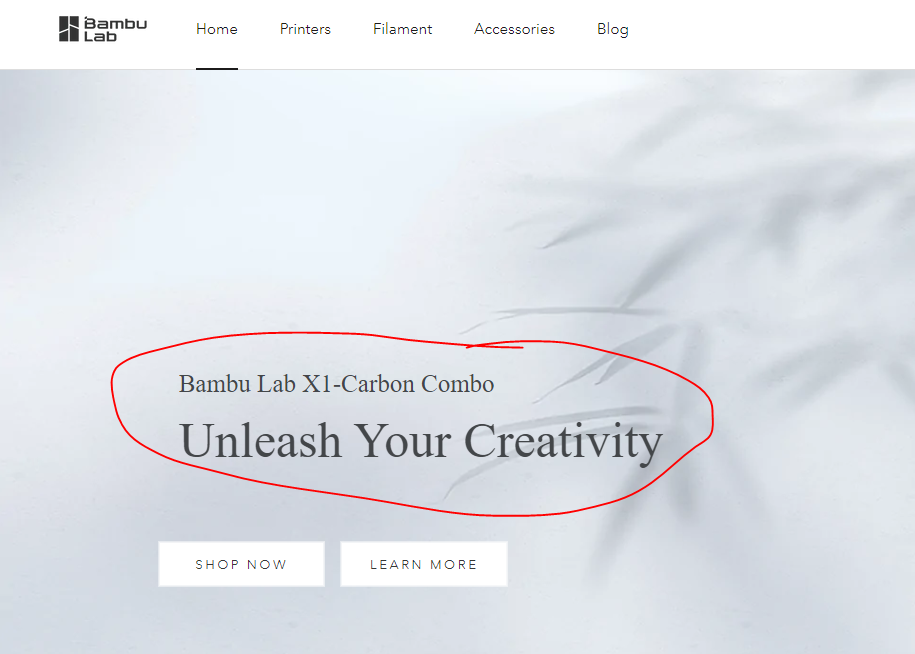
Task: Visit the Blog page
Action: [x=613, y=30]
